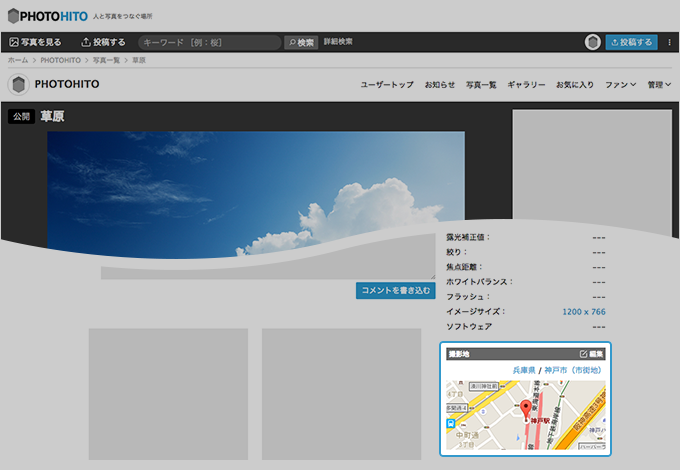680x470 pixels.
Task: Open the 詳細検索 advanced search link
Action: [338, 42]
